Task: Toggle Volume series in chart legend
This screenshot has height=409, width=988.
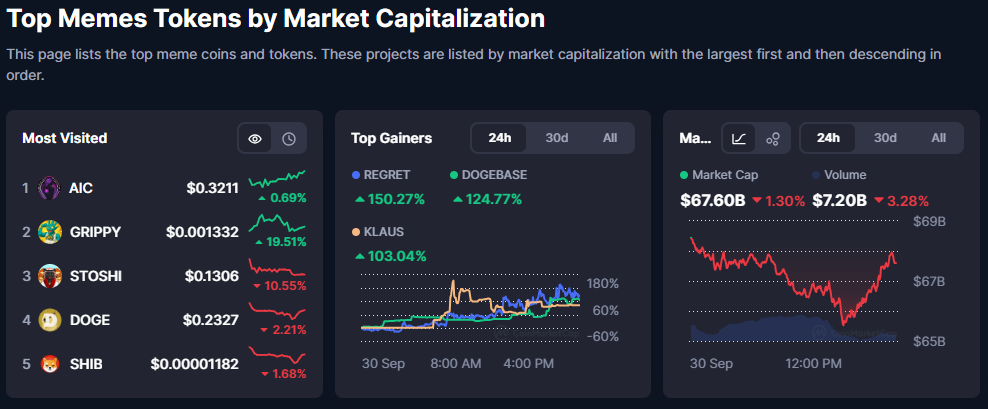Action: (845, 175)
